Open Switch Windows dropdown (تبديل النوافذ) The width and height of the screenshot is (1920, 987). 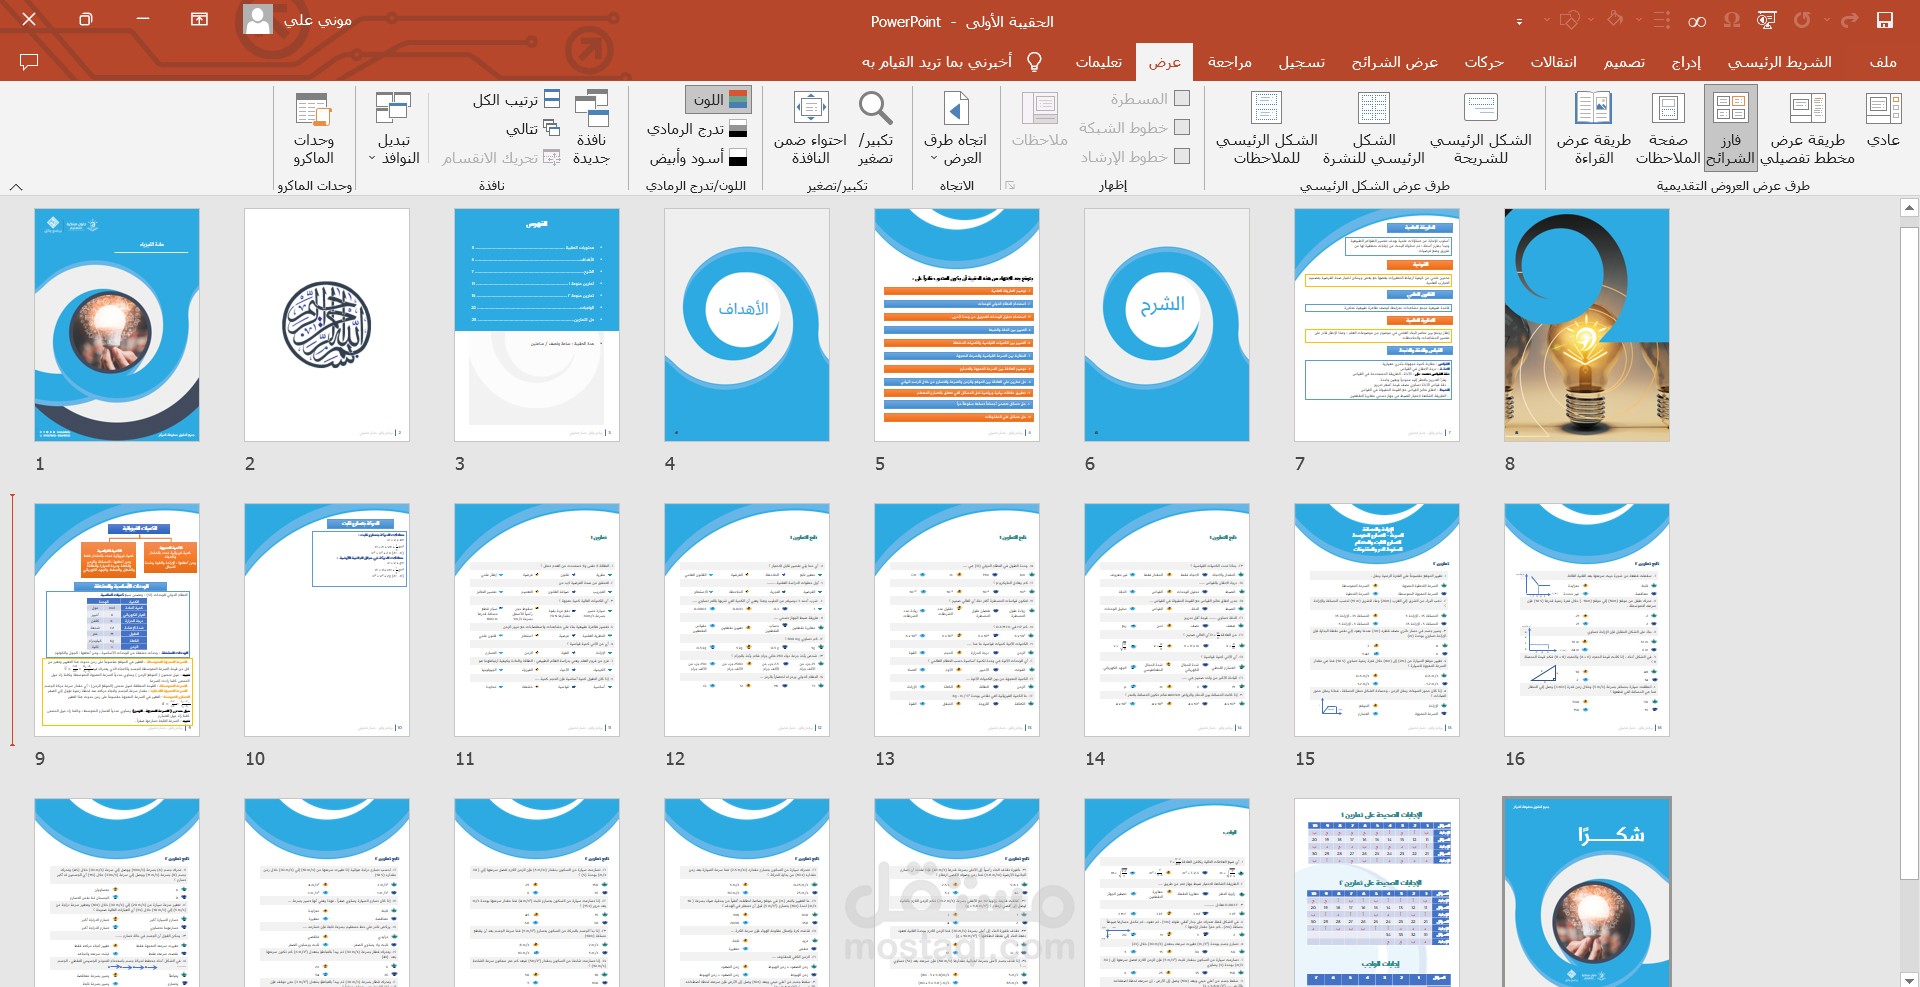[x=393, y=129]
